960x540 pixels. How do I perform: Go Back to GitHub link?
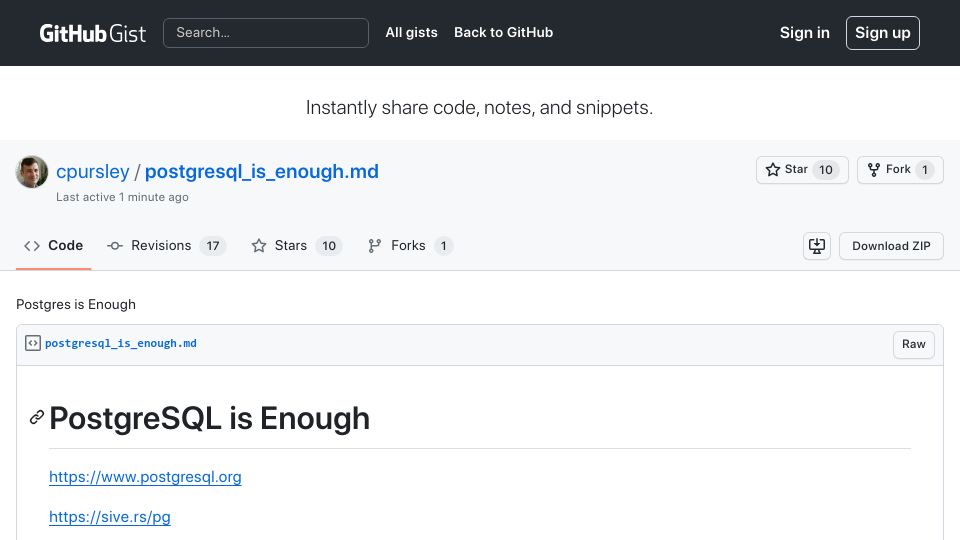click(x=503, y=32)
